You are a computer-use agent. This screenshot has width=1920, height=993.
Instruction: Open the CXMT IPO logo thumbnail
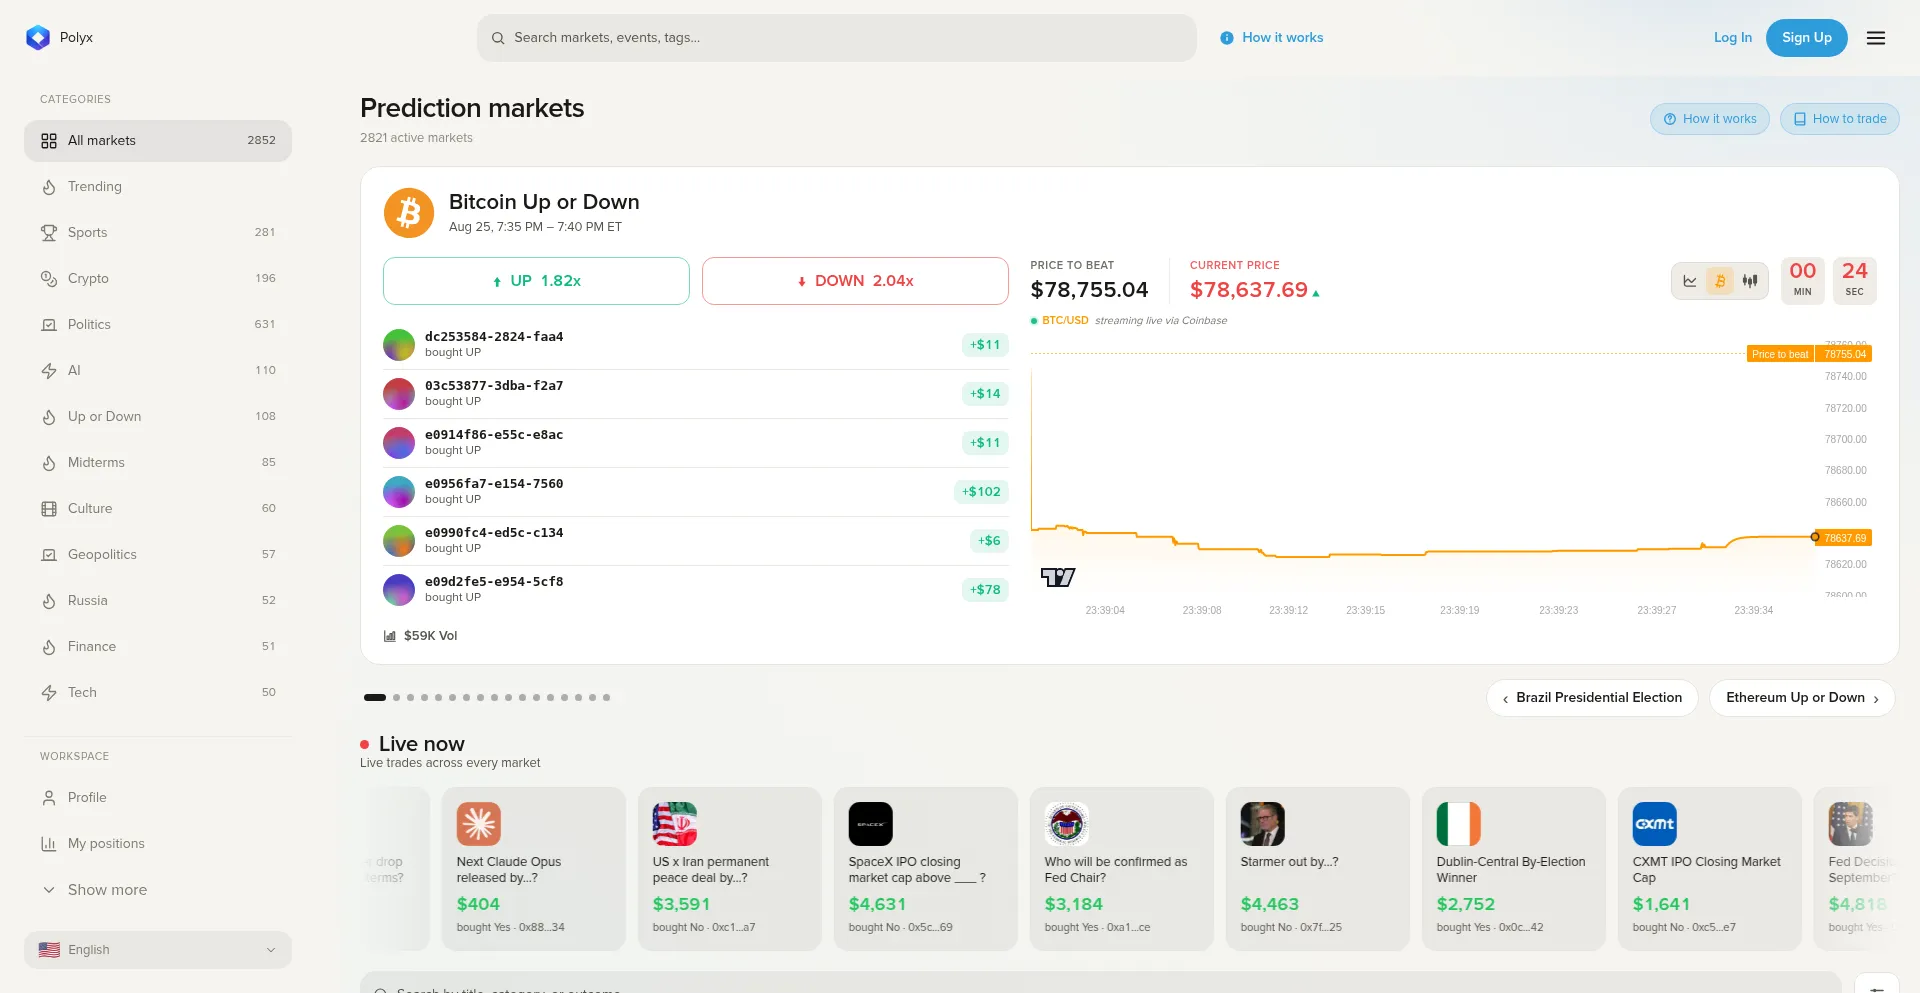(1655, 824)
